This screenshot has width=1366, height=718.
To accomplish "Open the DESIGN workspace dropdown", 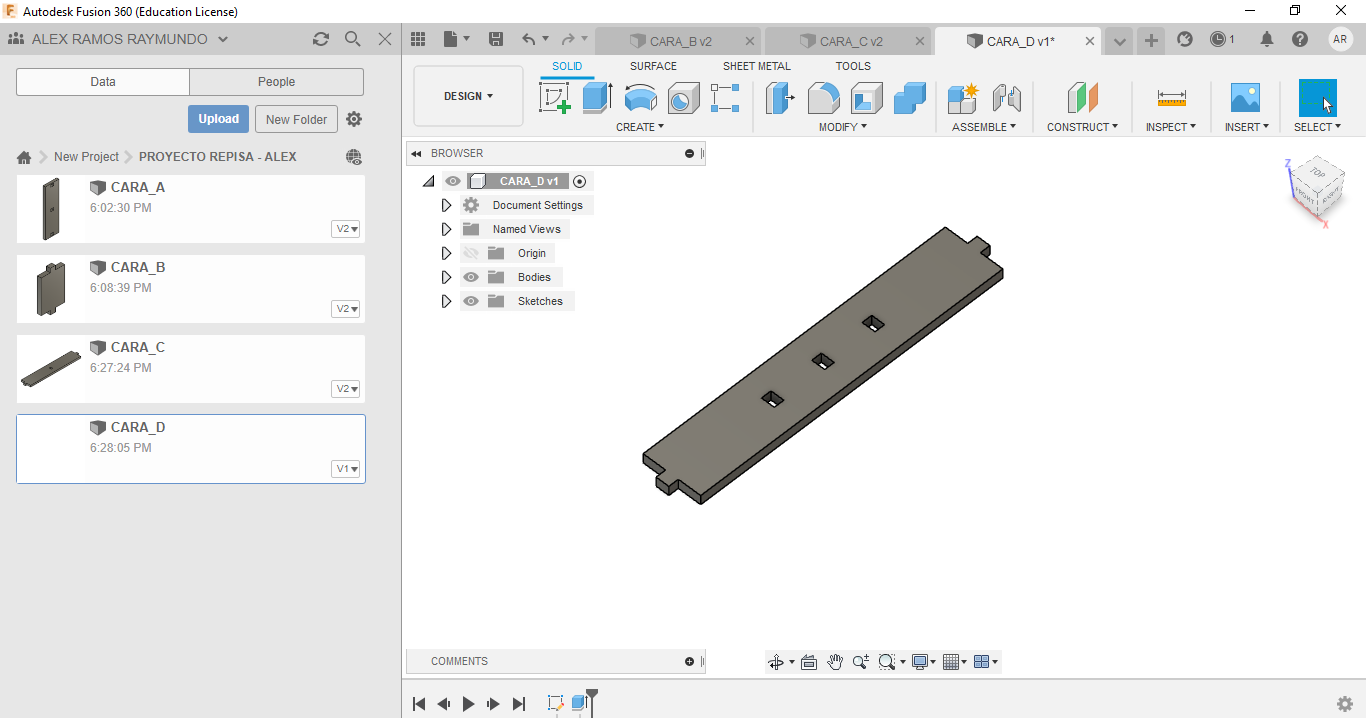I will point(468,96).
